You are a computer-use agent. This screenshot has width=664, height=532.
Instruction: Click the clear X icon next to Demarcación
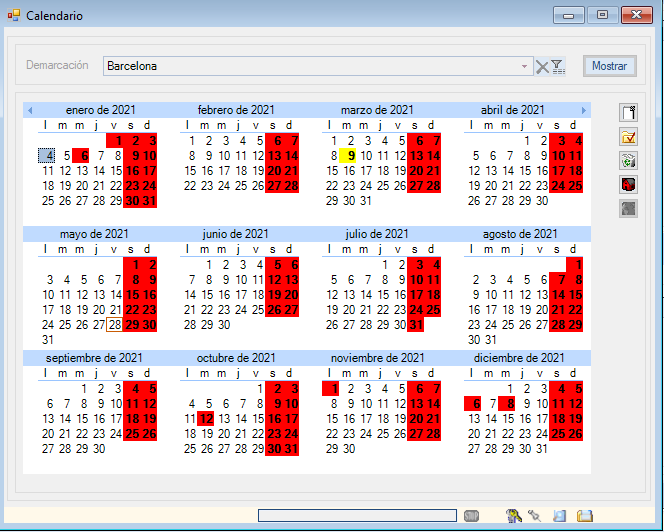pos(542,67)
